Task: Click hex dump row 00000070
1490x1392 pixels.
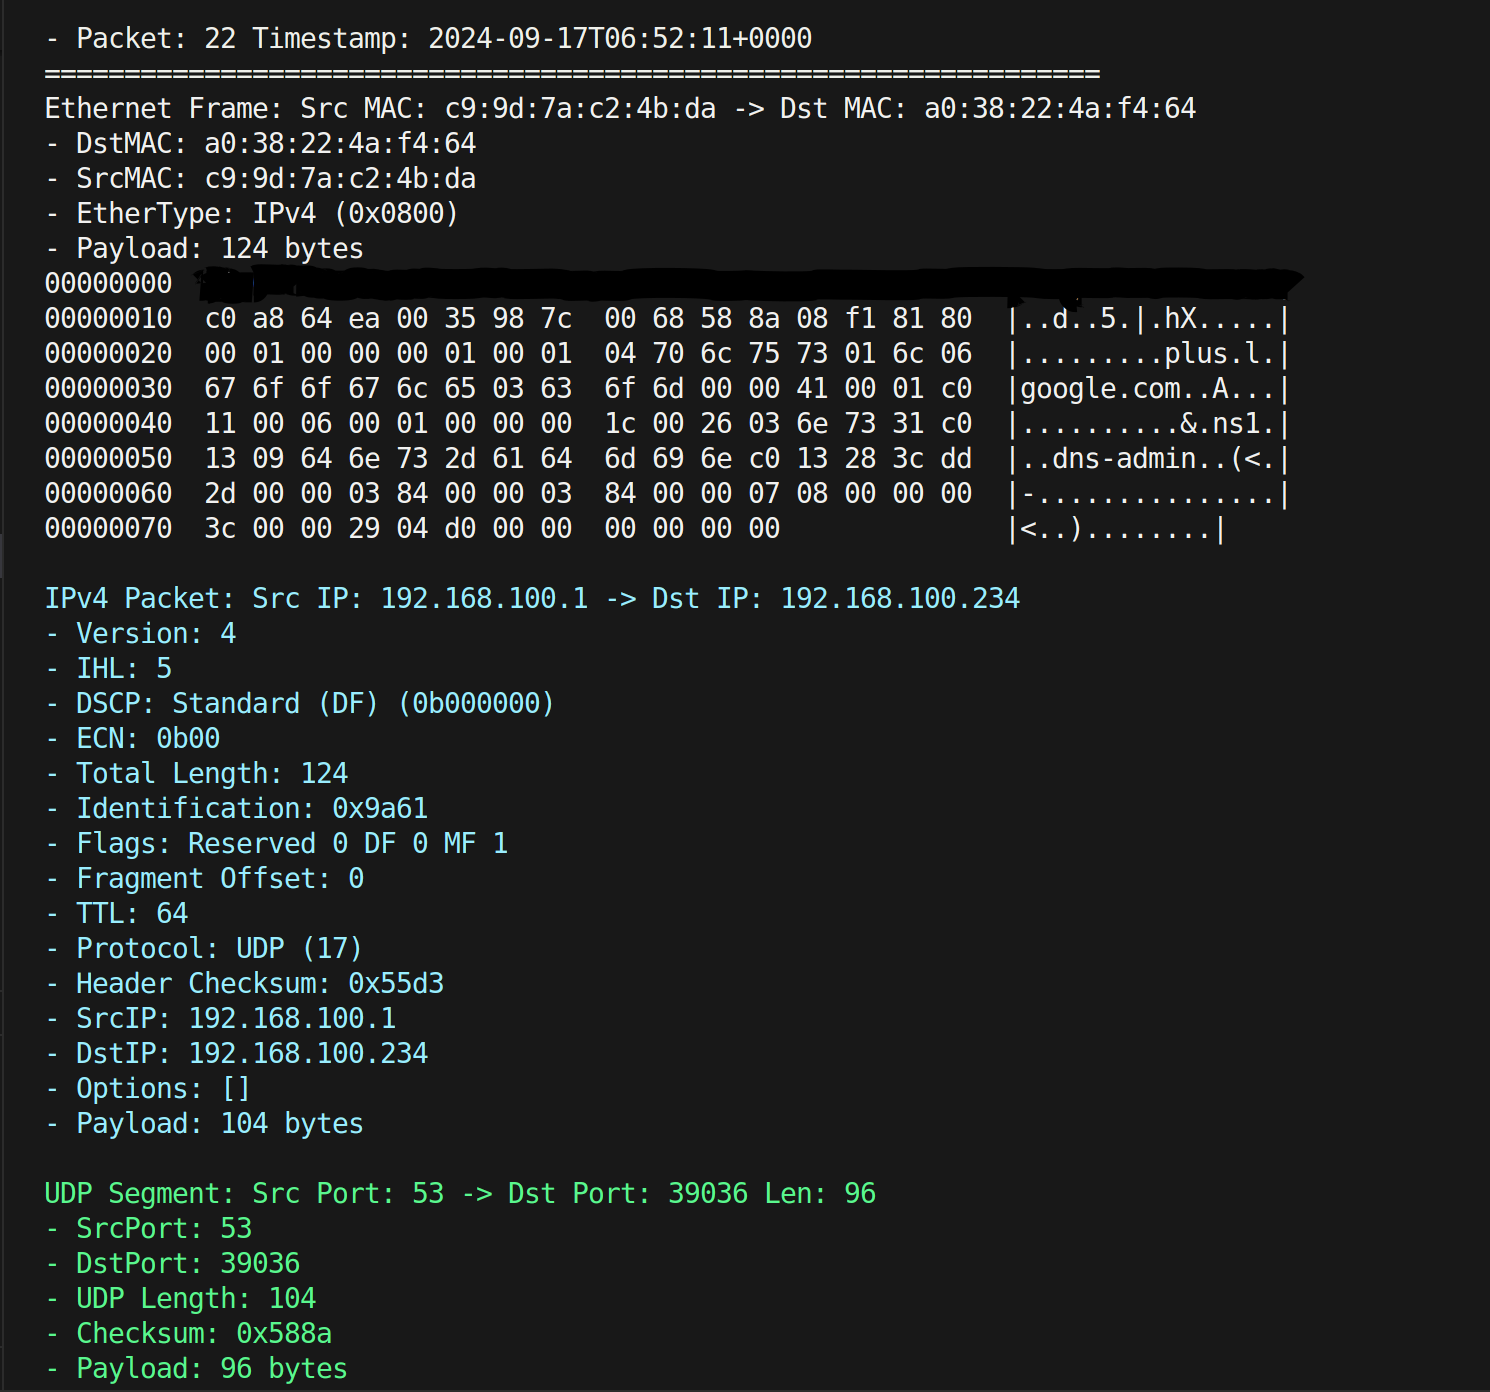Action: pyautogui.click(x=635, y=529)
